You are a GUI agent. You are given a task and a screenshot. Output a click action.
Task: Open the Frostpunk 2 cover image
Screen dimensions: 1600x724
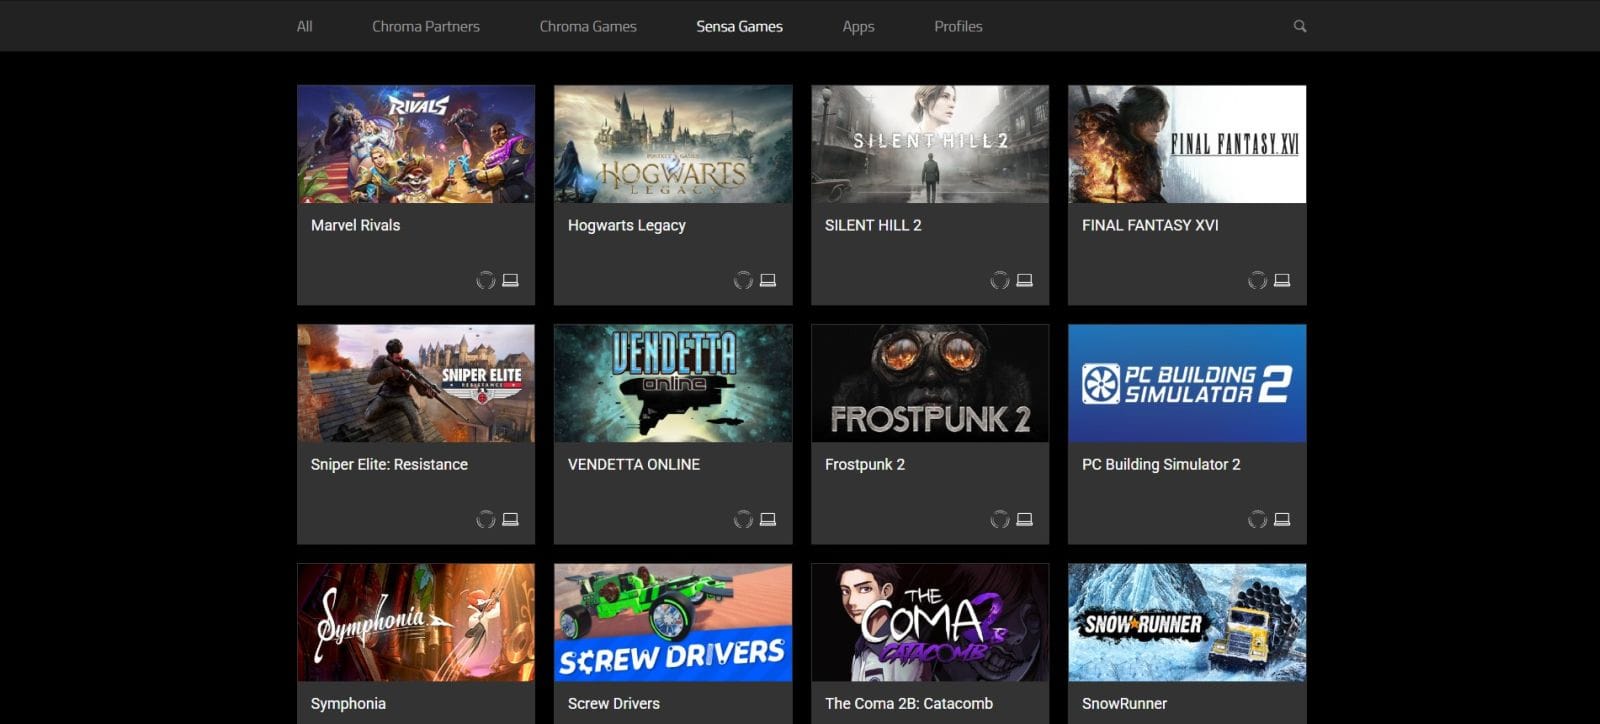[930, 383]
